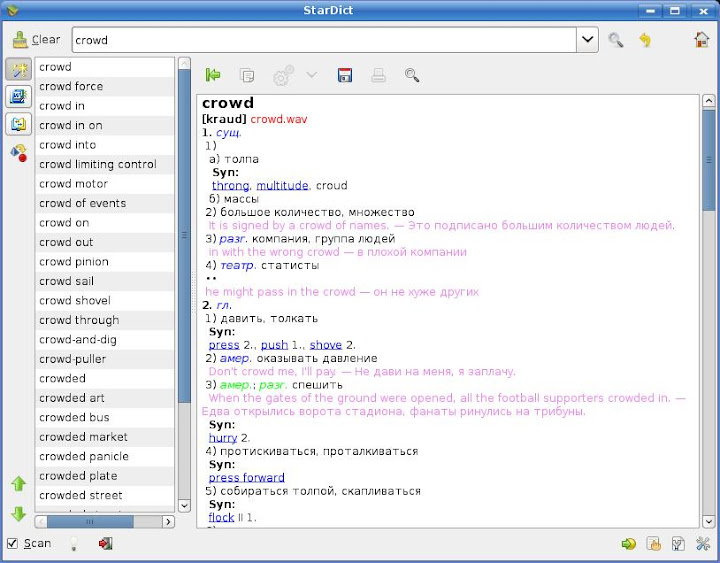The width and height of the screenshot is (720, 563).
Task: Select 'crowd sail' in word list
Action: 105,281
